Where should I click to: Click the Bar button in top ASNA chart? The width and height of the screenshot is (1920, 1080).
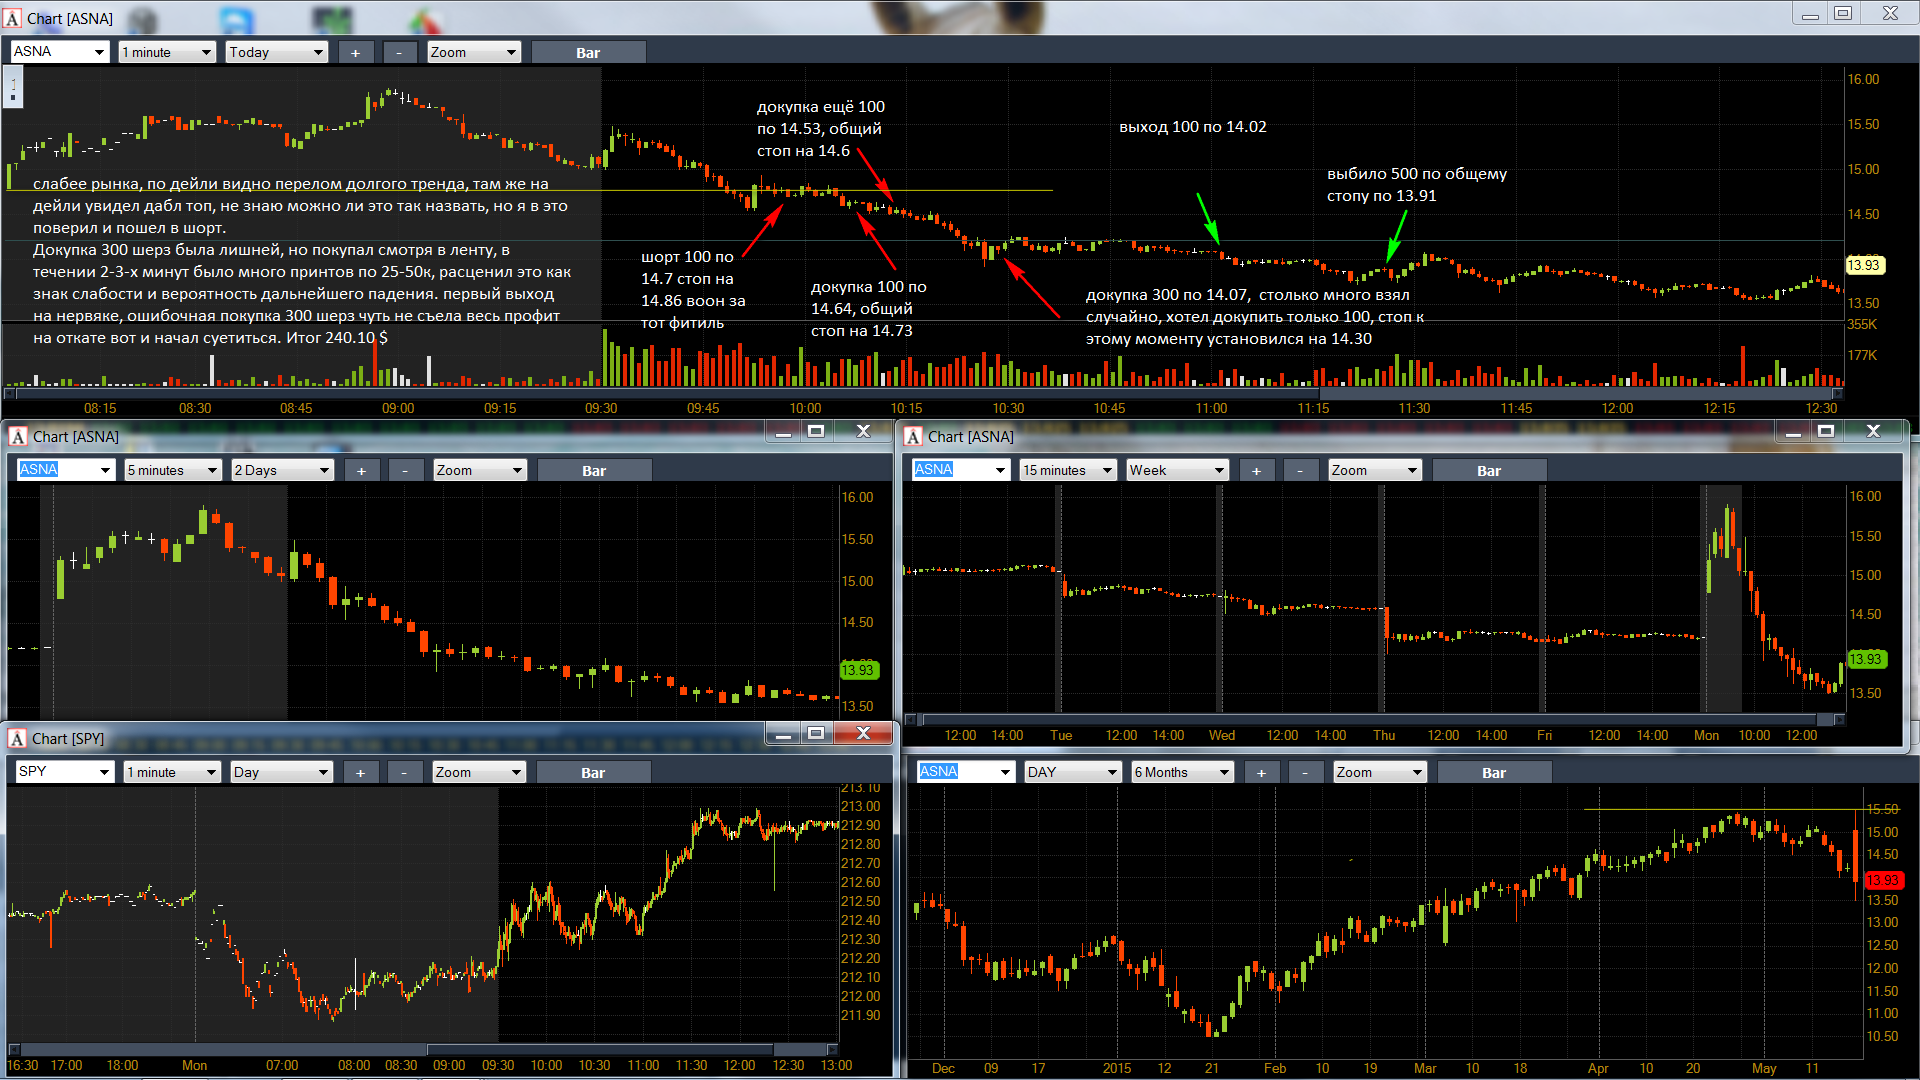point(588,52)
